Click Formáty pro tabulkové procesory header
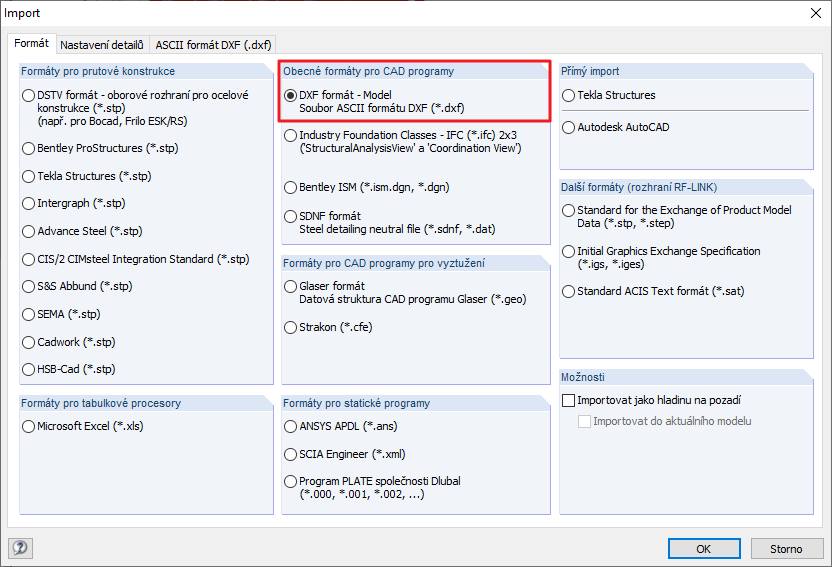832x567 pixels. tap(101, 403)
